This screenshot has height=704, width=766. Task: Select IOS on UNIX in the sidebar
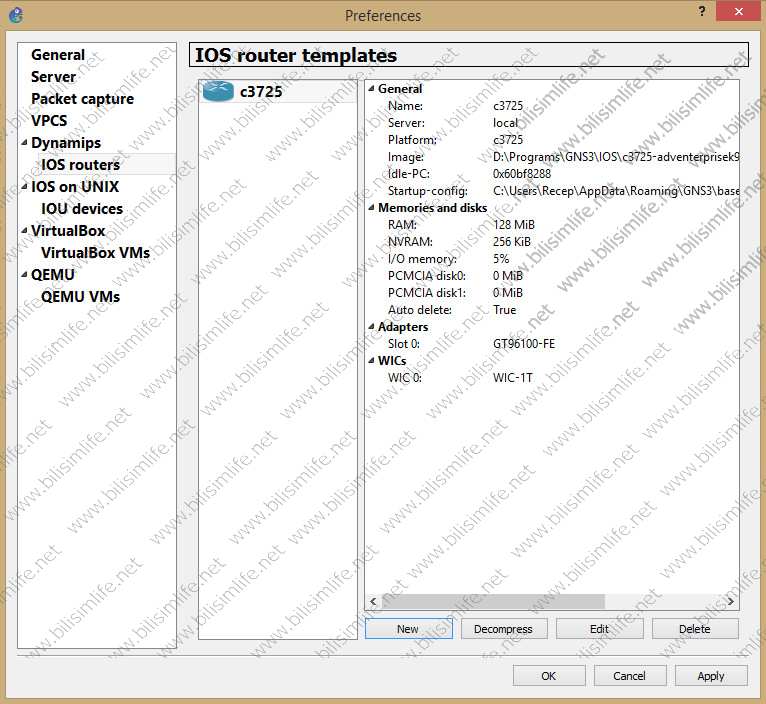point(75,187)
